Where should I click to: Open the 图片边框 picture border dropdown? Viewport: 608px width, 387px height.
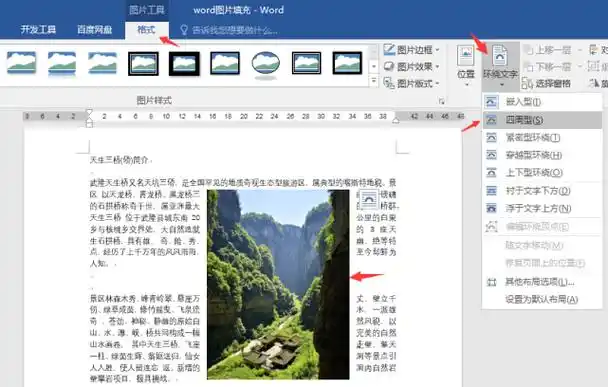pyautogui.click(x=412, y=50)
